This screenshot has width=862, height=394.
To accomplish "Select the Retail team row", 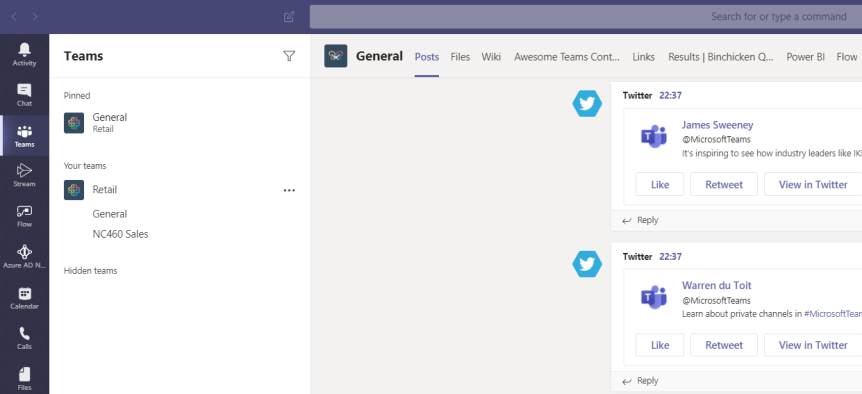I will [180, 190].
